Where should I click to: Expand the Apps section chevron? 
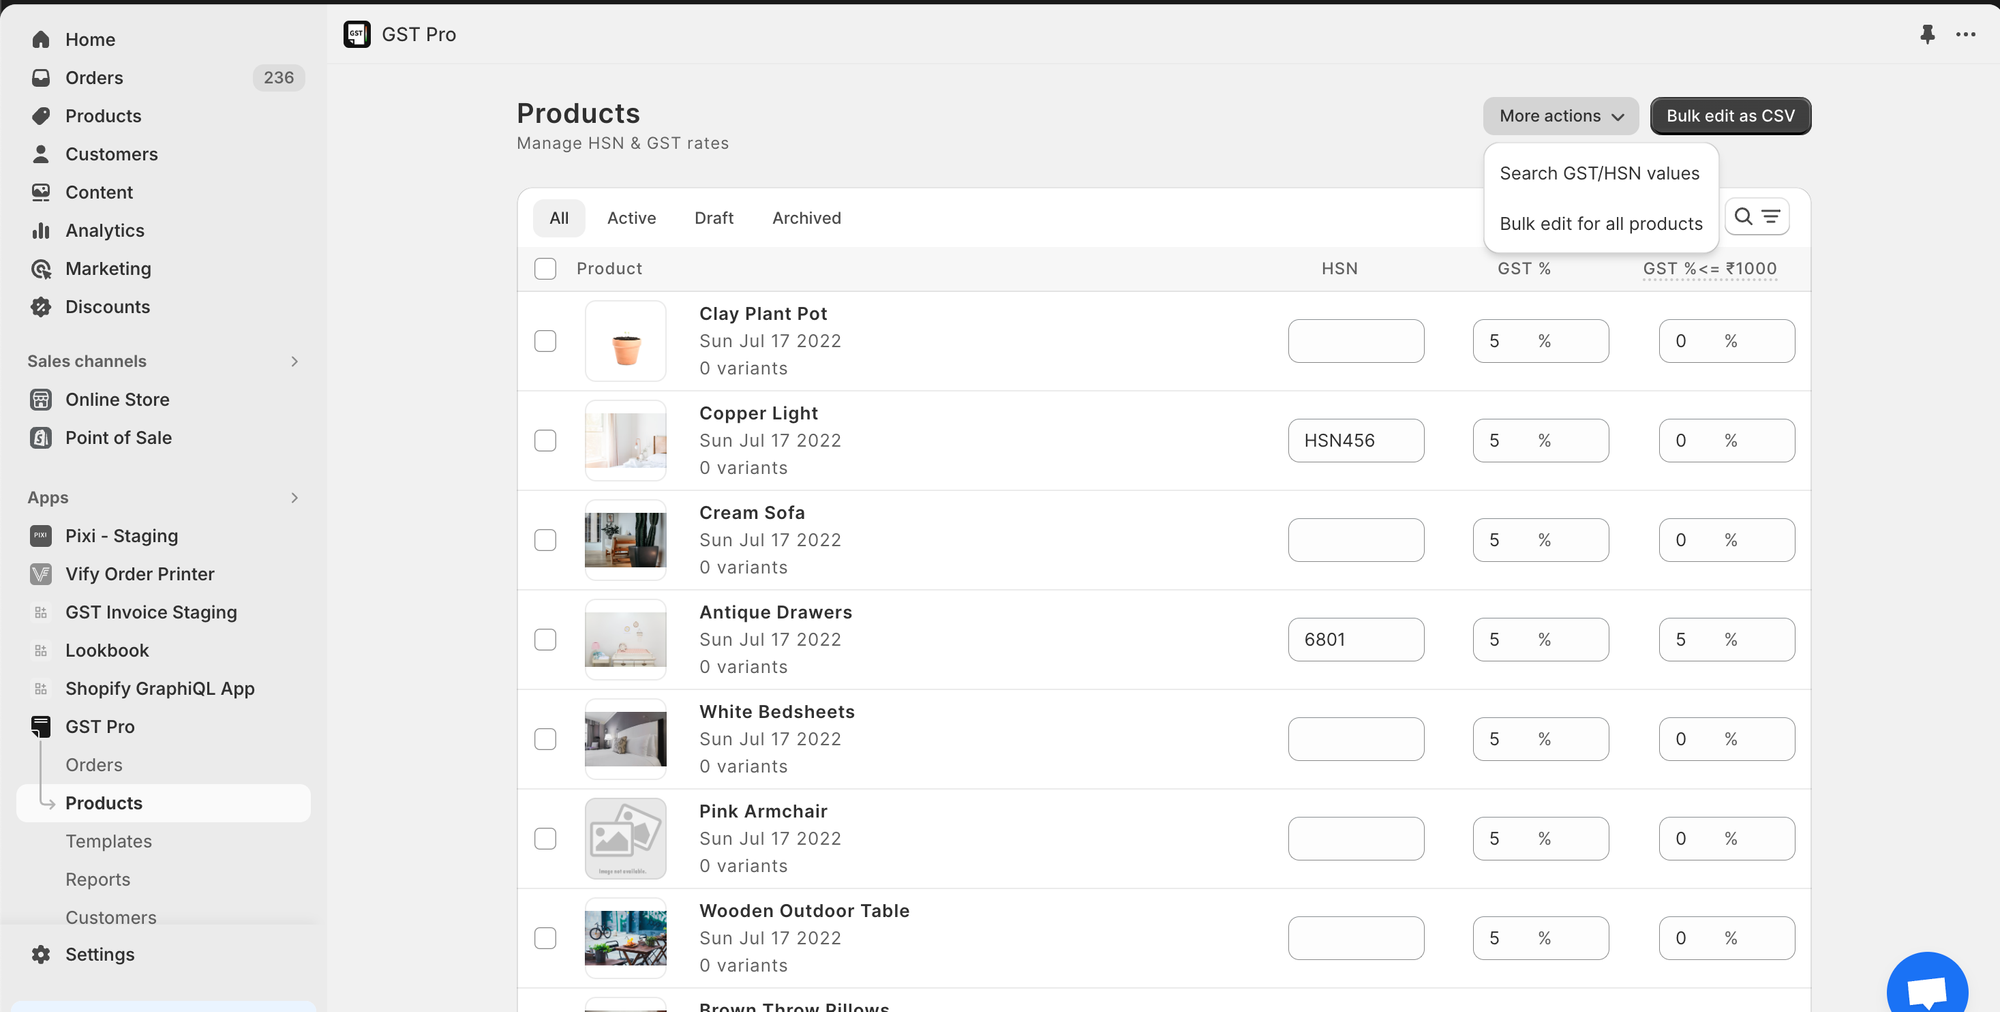tap(294, 498)
